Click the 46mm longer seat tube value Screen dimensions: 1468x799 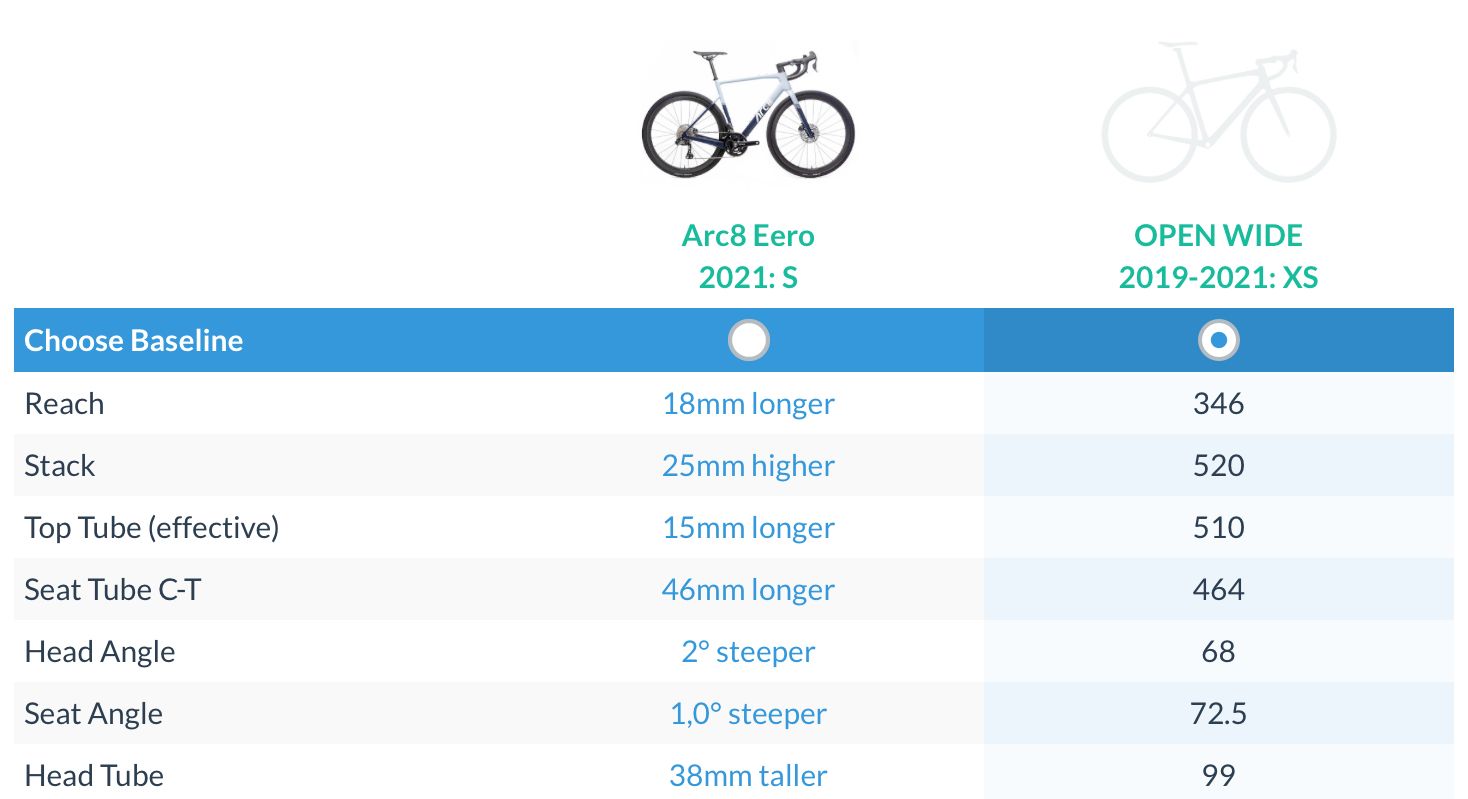tap(748, 590)
